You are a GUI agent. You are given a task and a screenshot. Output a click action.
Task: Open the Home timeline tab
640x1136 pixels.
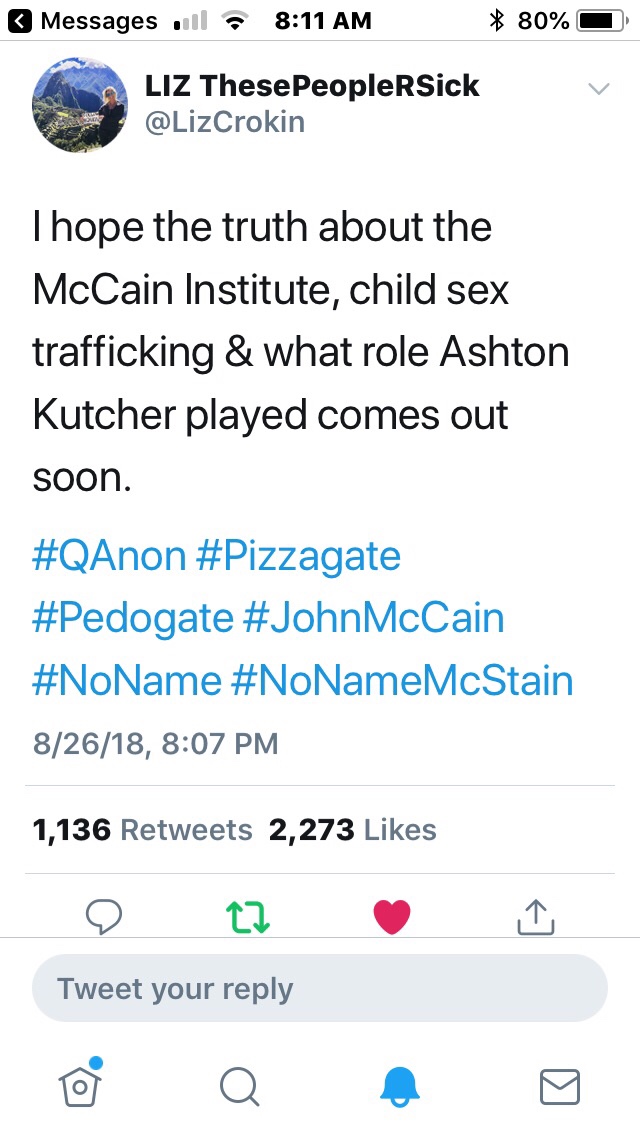tap(82, 1084)
